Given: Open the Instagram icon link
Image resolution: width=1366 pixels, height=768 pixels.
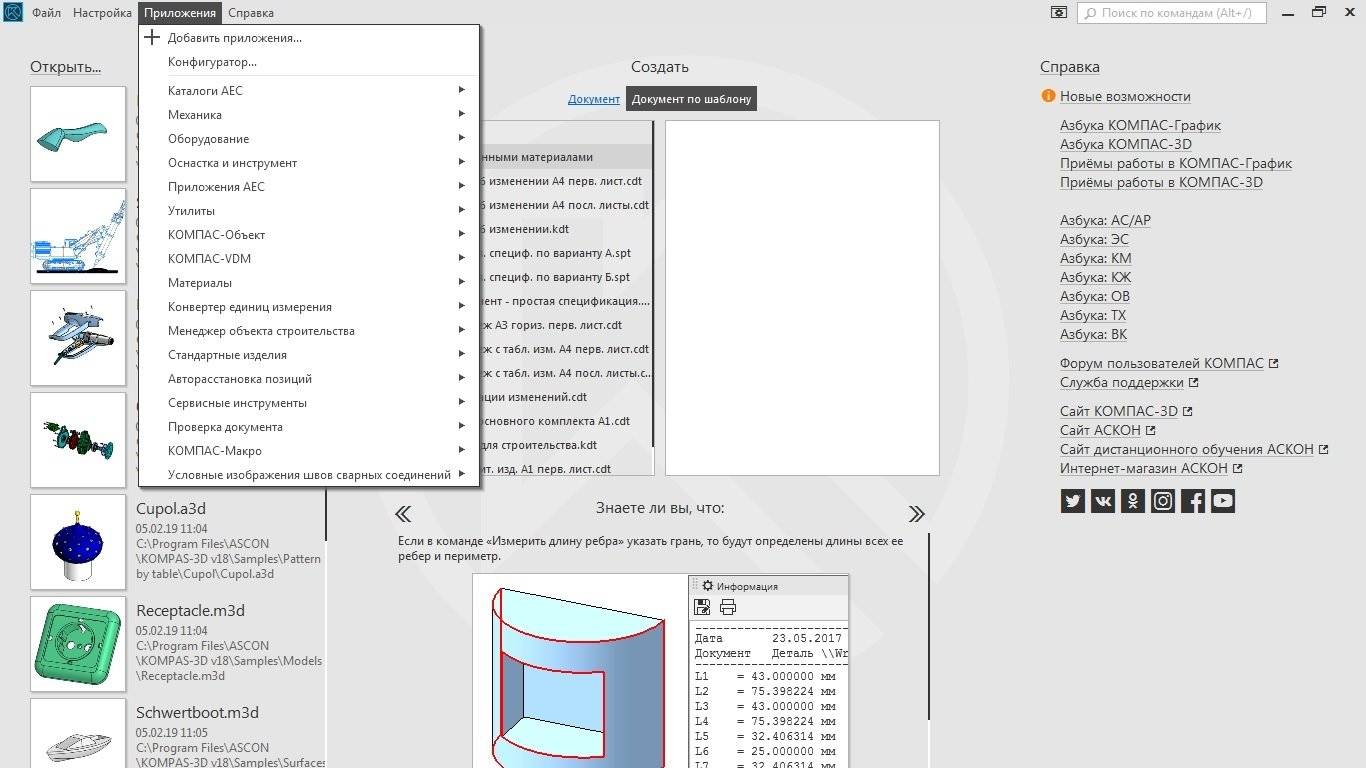Looking at the screenshot, I should [1163, 501].
